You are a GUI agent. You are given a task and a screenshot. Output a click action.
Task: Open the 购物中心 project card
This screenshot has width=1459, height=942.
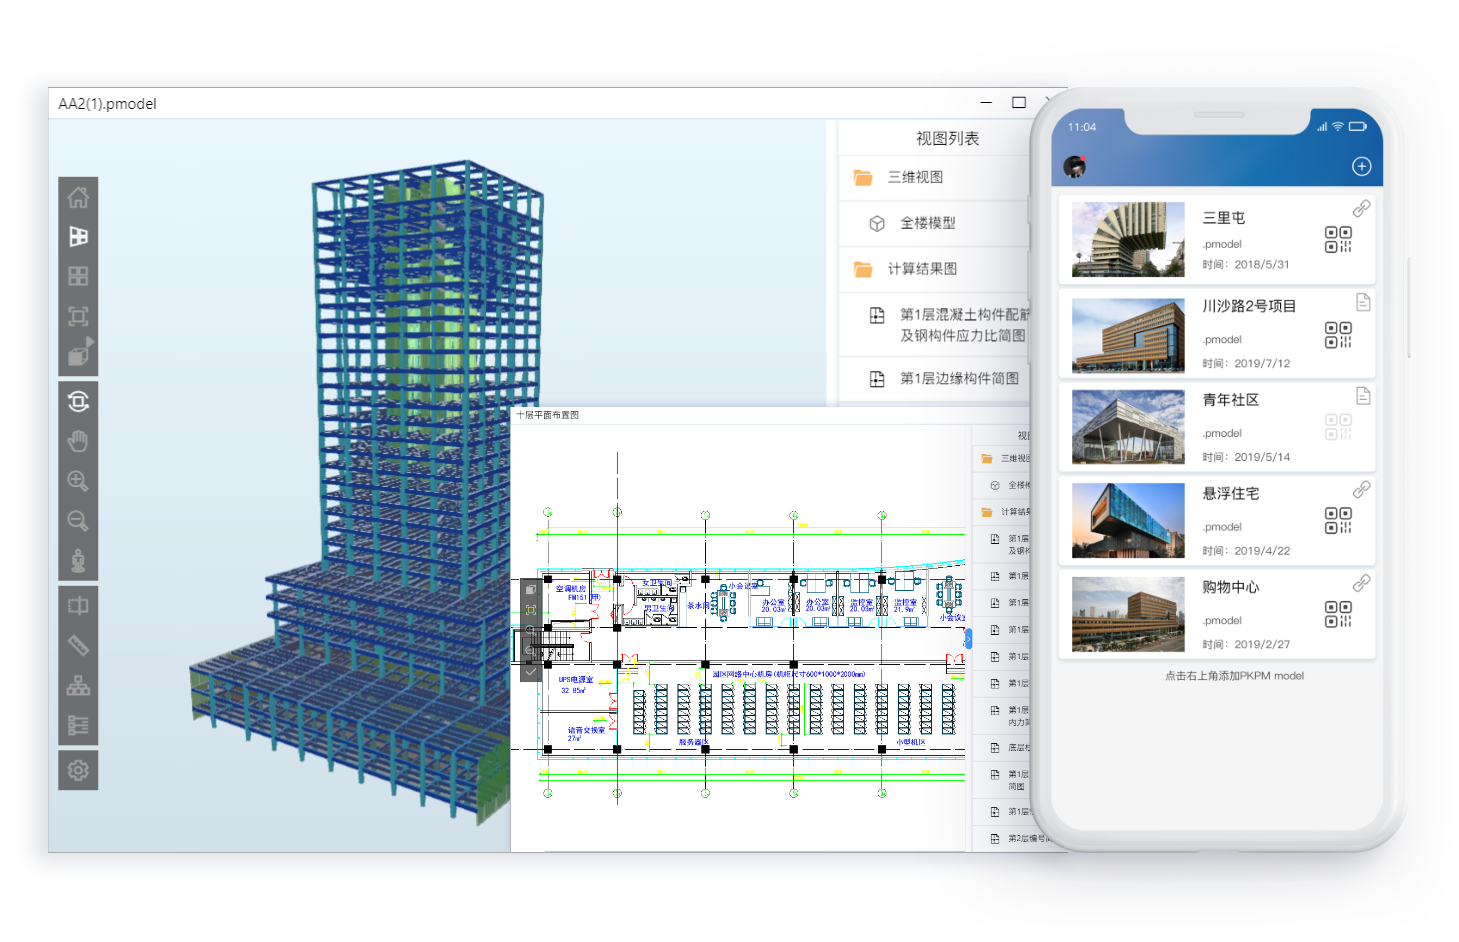pos(1217,614)
